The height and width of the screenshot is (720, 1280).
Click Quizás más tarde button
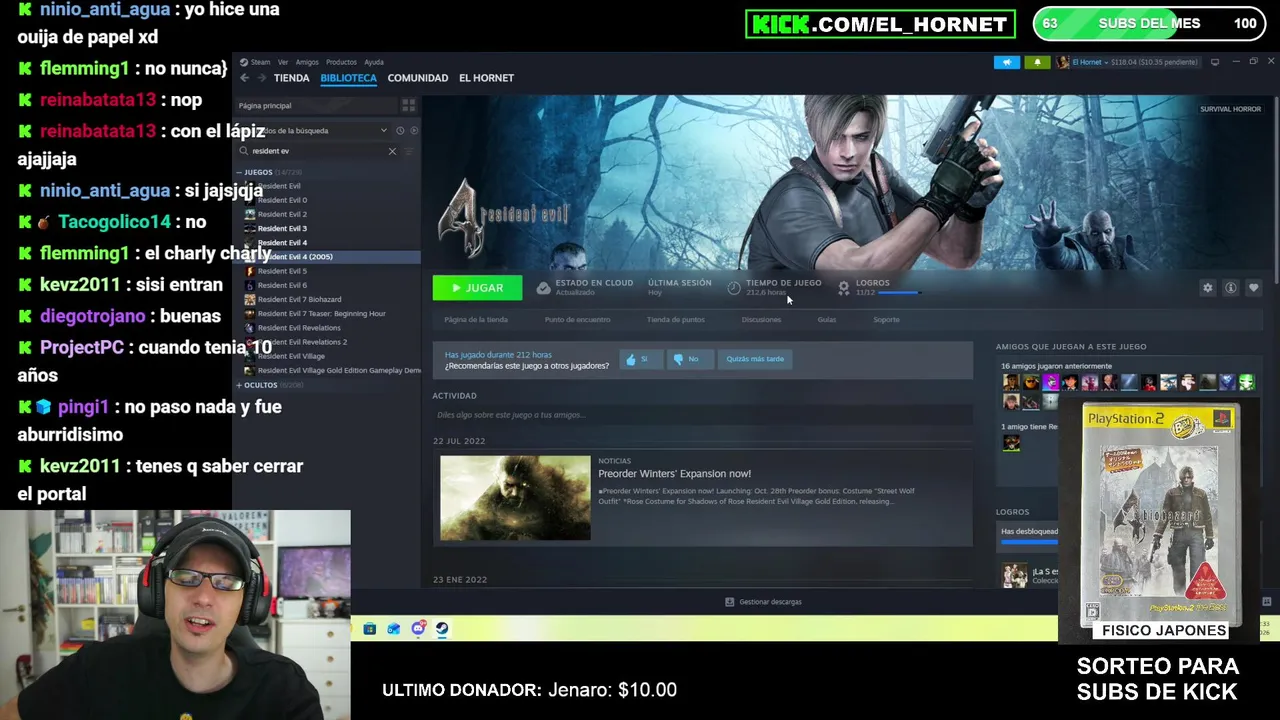pos(755,359)
